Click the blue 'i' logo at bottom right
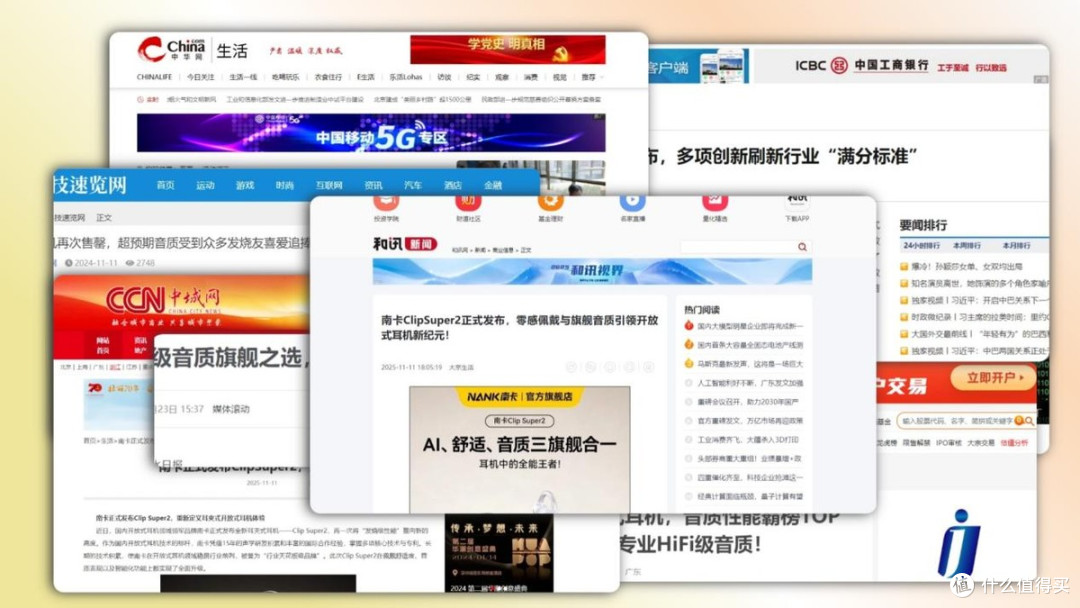Image resolution: width=1080 pixels, height=608 pixels. pos(958,543)
